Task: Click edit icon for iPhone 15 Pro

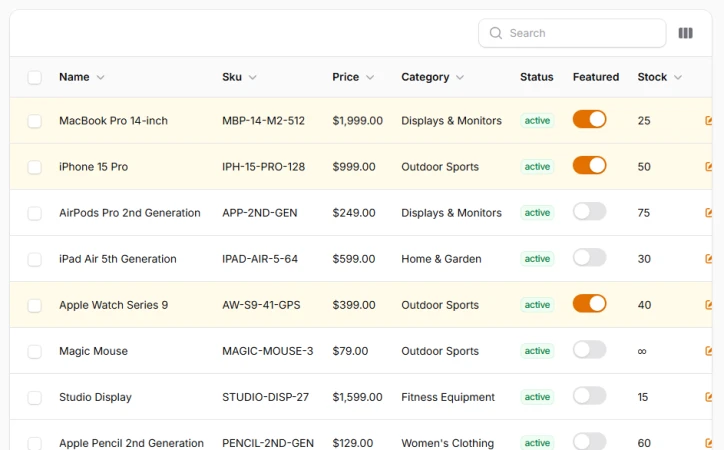Action: (708, 167)
